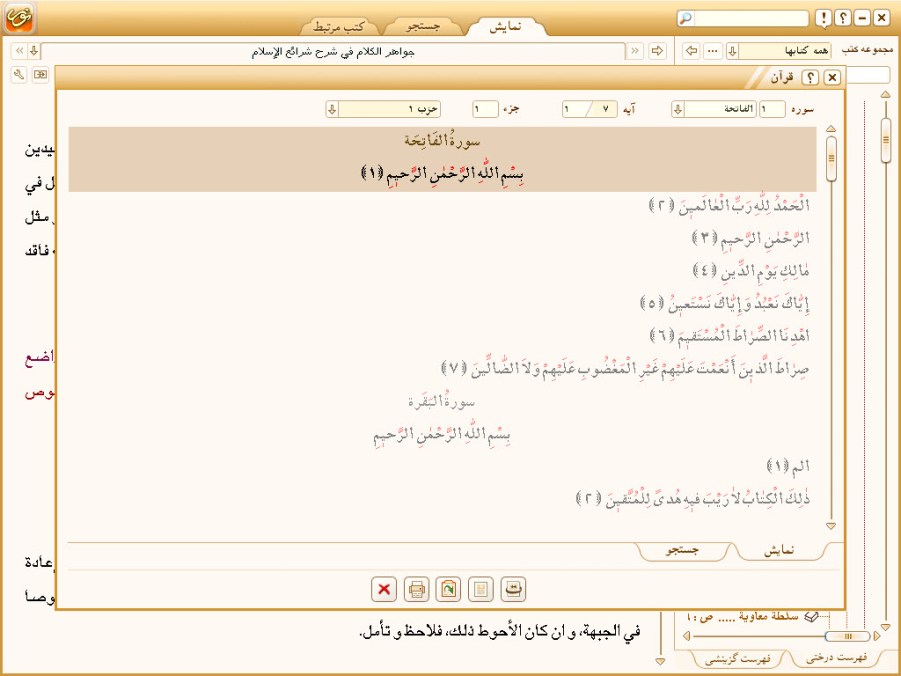Select verse مالك يوم الدين (4)

751,270
